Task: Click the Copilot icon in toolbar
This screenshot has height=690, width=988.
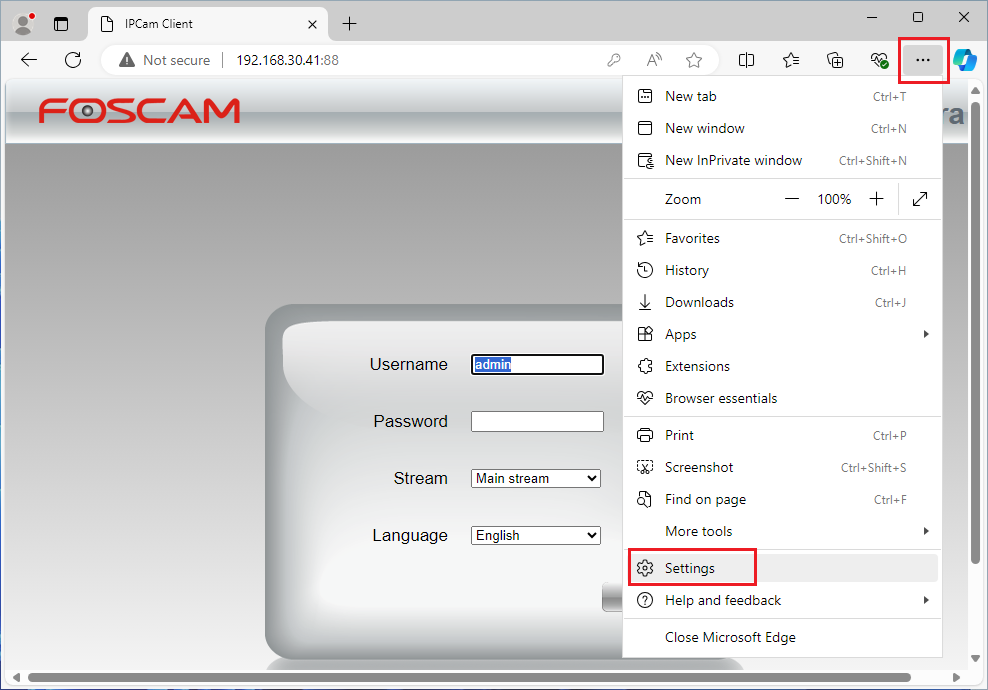Action: coord(965,60)
